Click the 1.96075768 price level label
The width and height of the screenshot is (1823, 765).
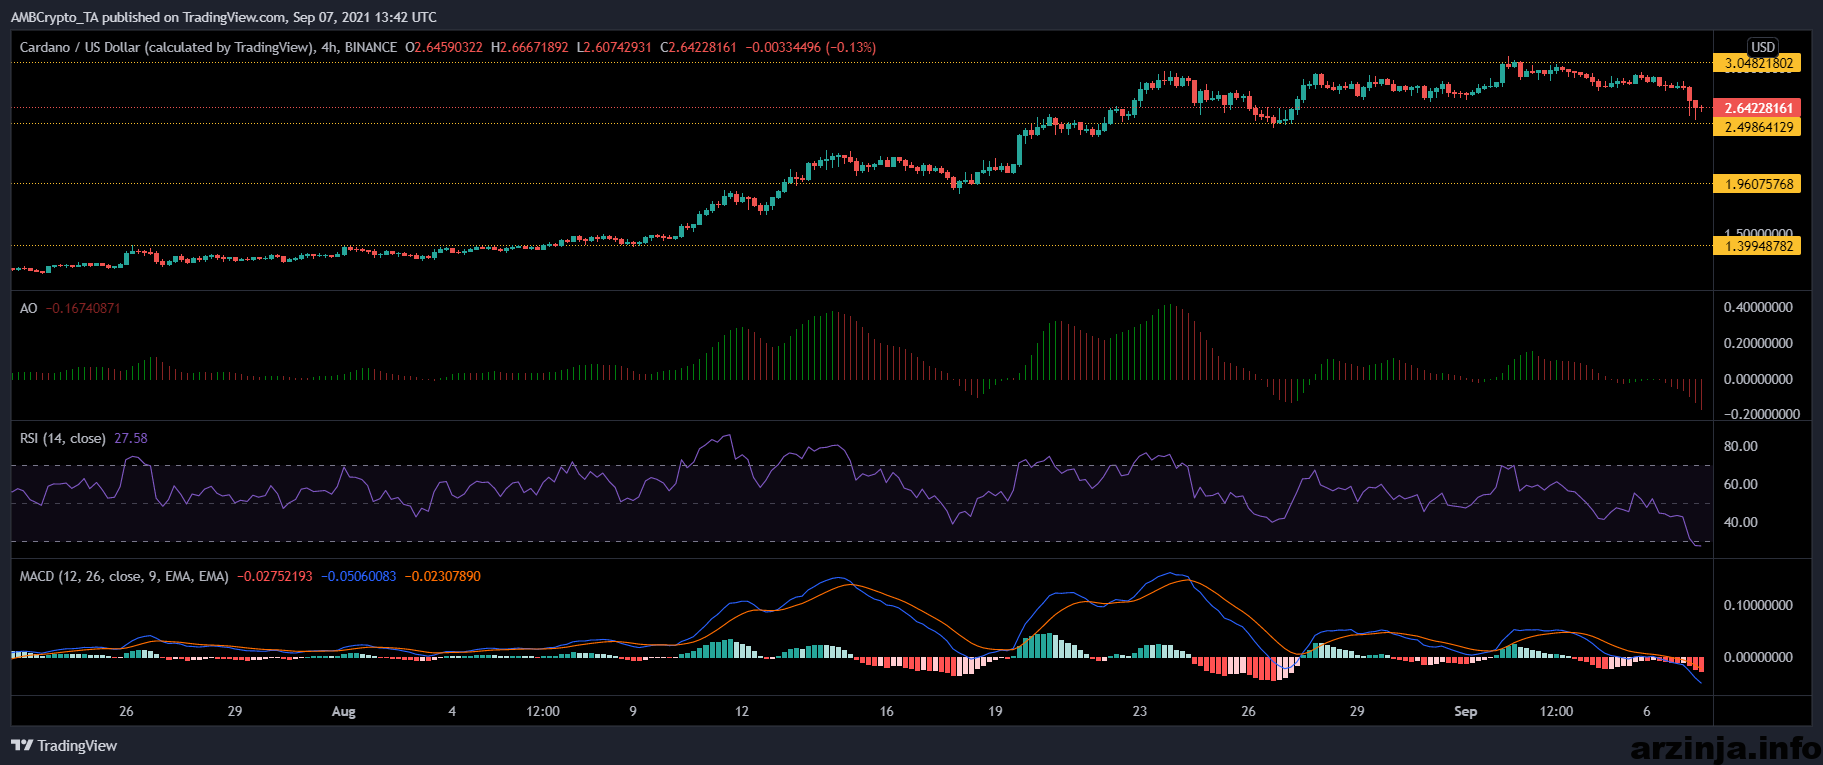(1757, 184)
